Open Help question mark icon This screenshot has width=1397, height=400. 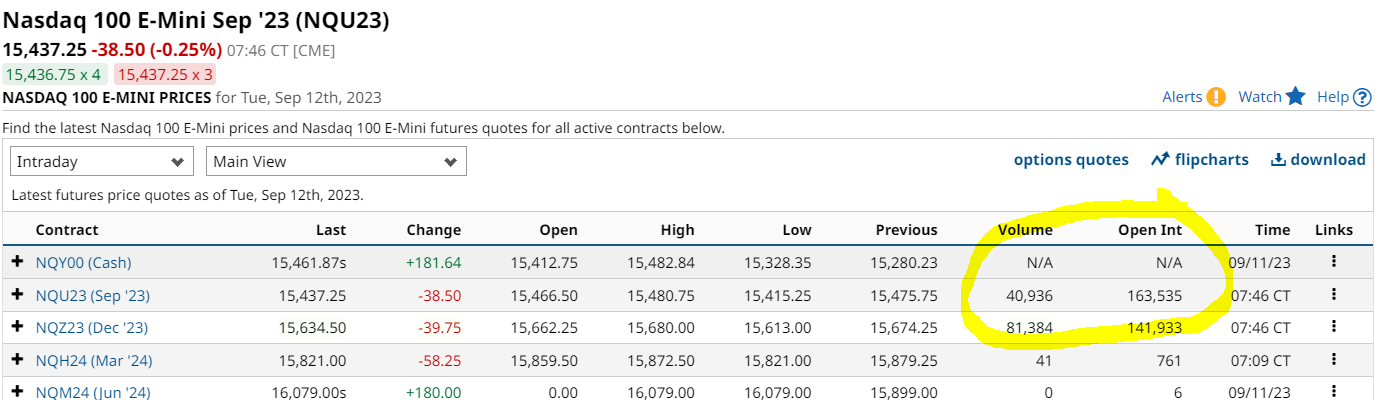[1362, 97]
